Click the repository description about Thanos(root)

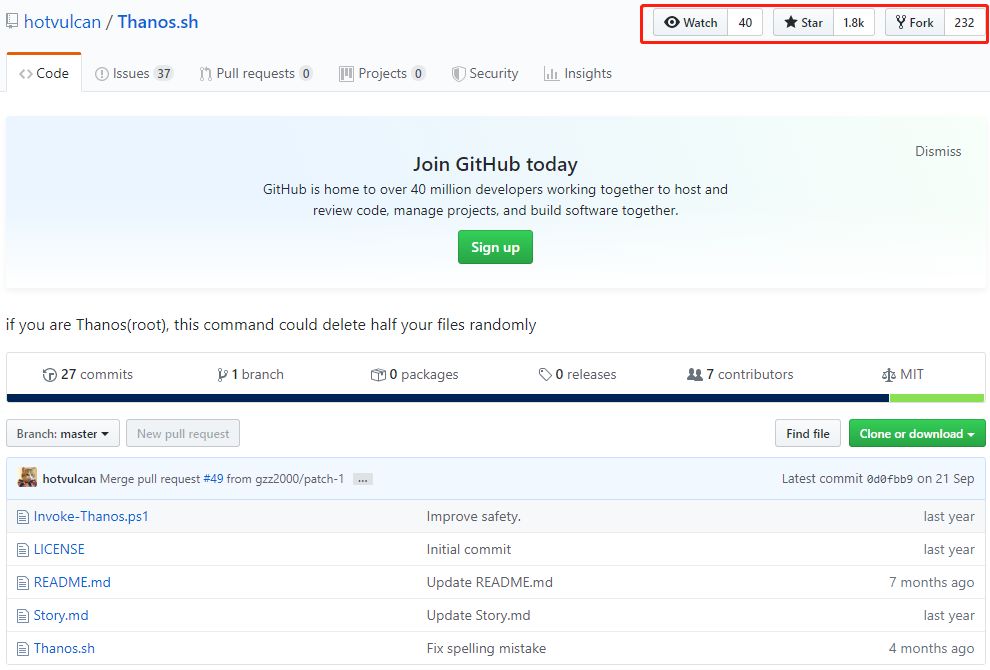[x=271, y=325]
